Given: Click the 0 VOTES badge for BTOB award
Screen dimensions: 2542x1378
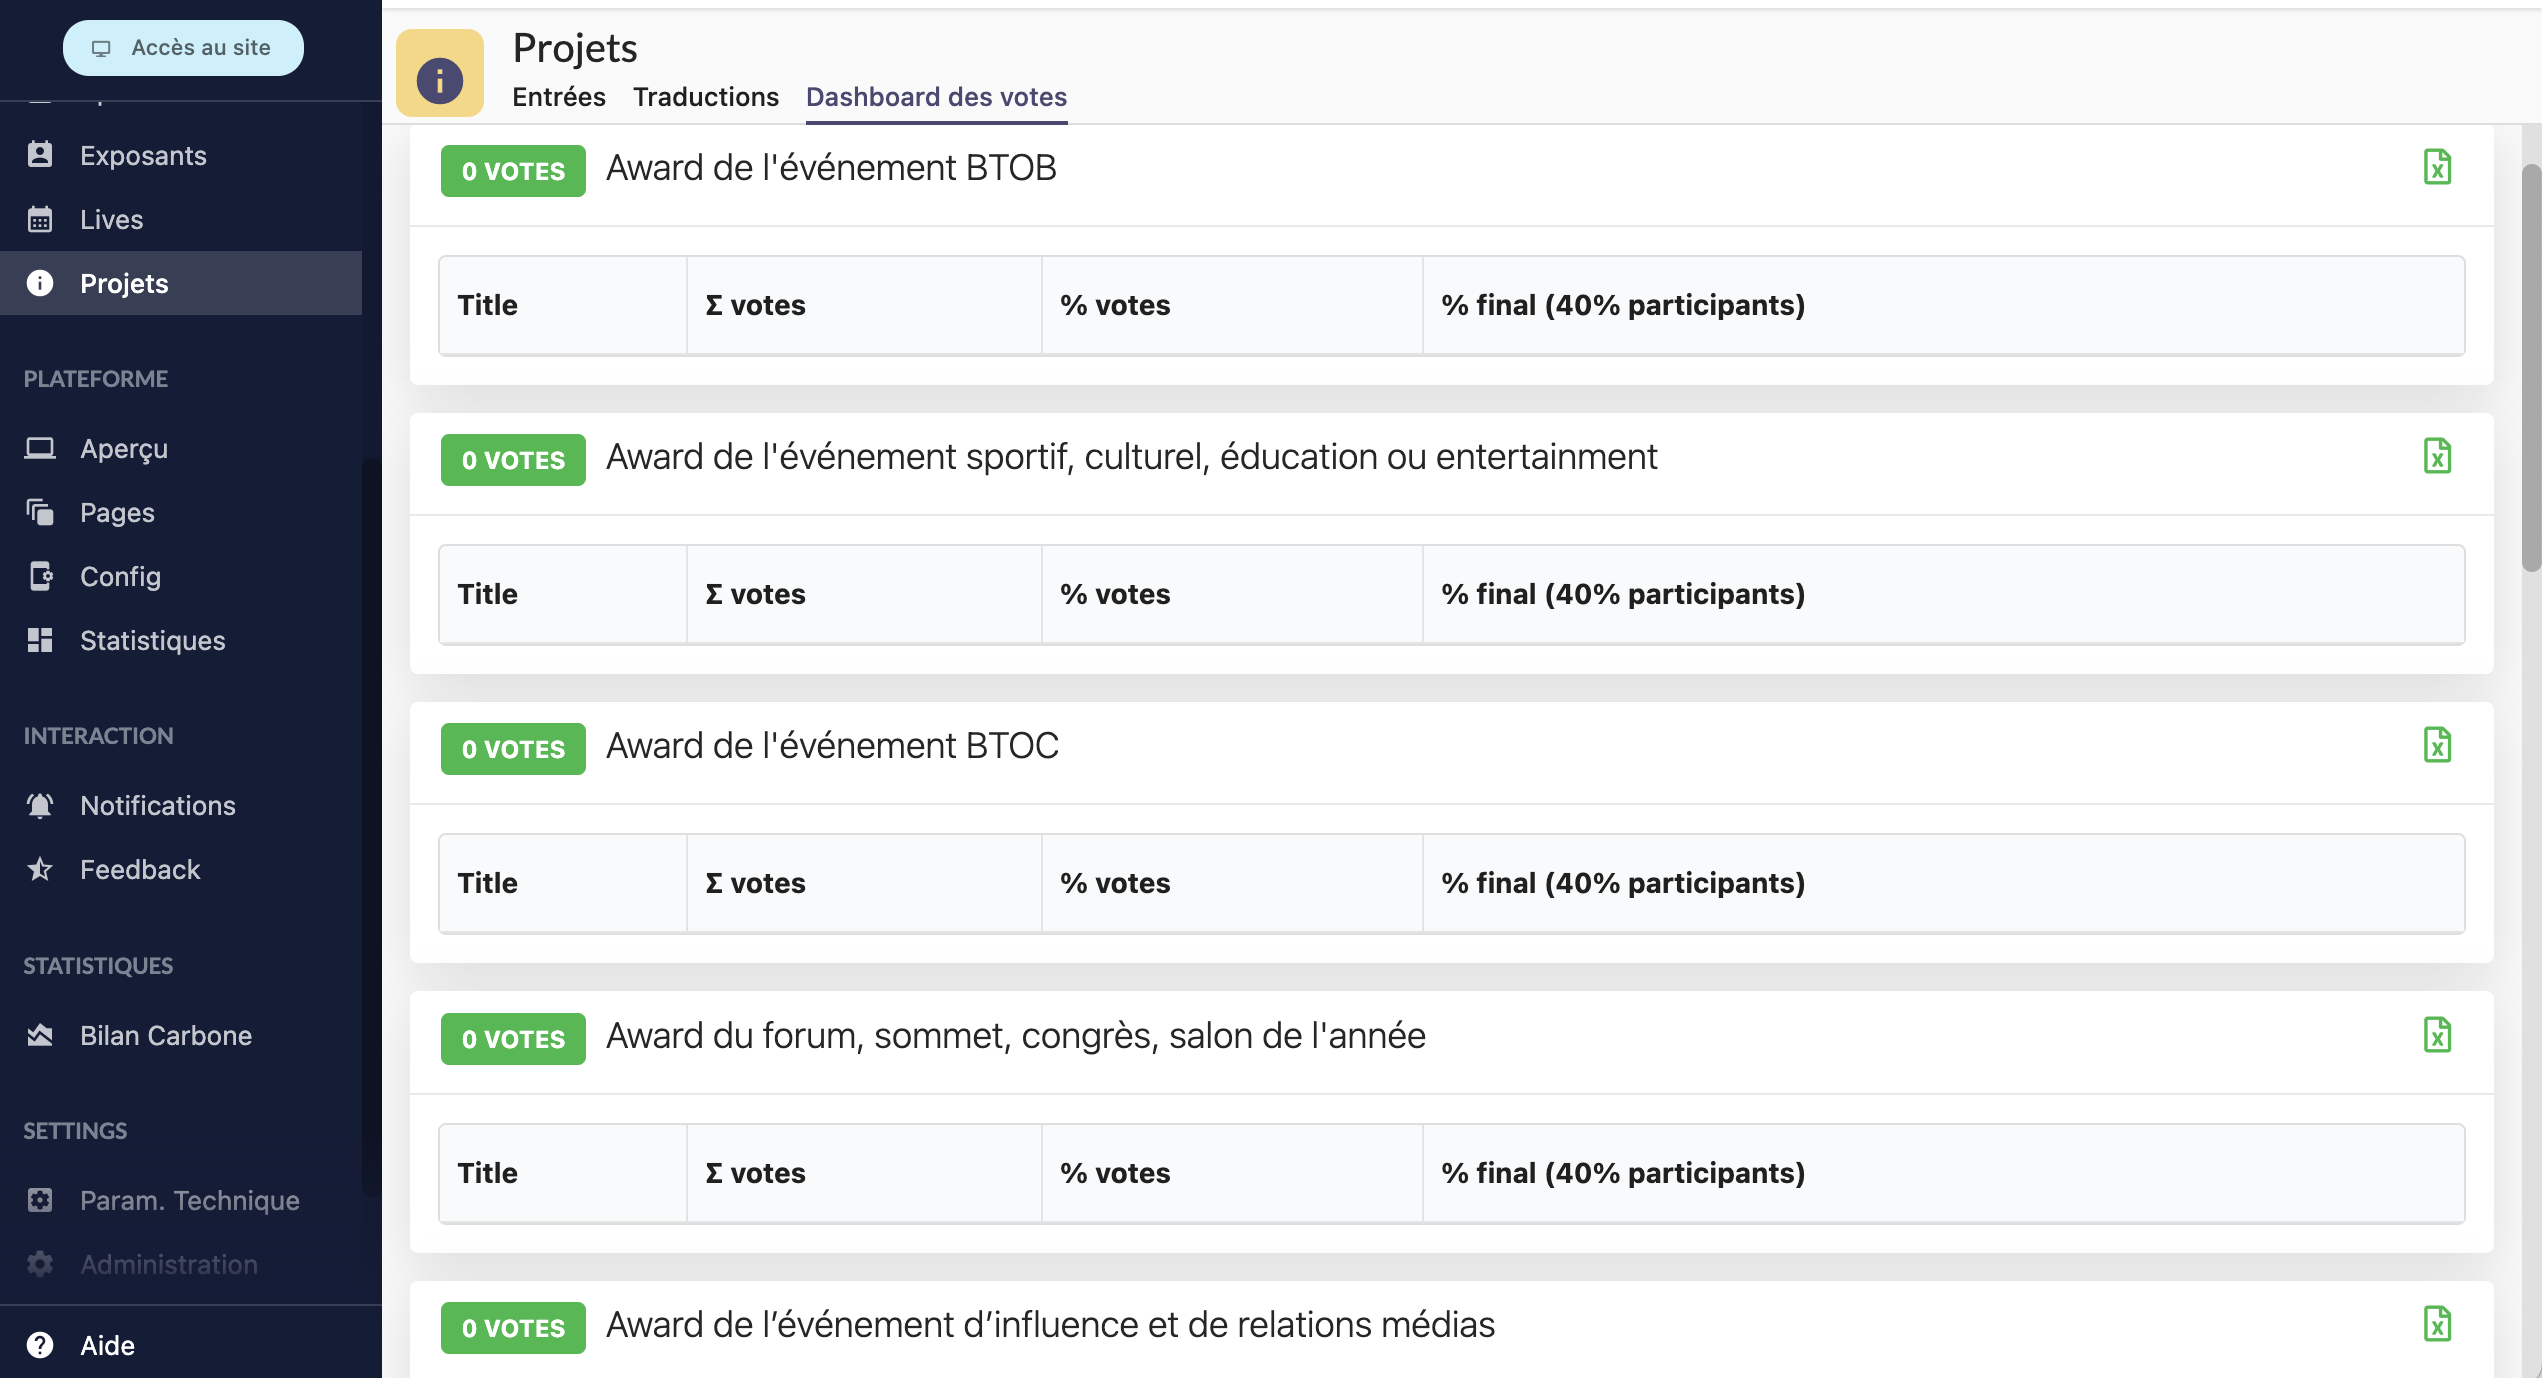Looking at the screenshot, I should [x=513, y=171].
